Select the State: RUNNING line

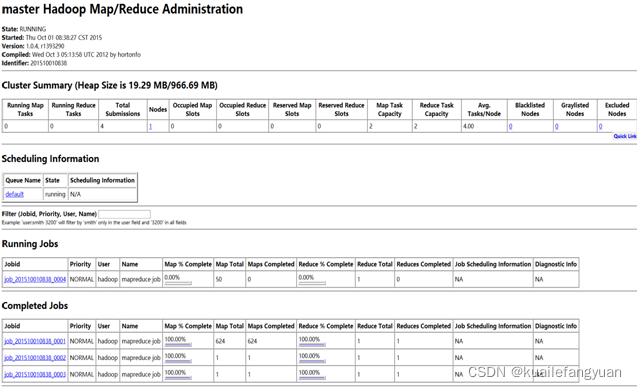[24, 29]
